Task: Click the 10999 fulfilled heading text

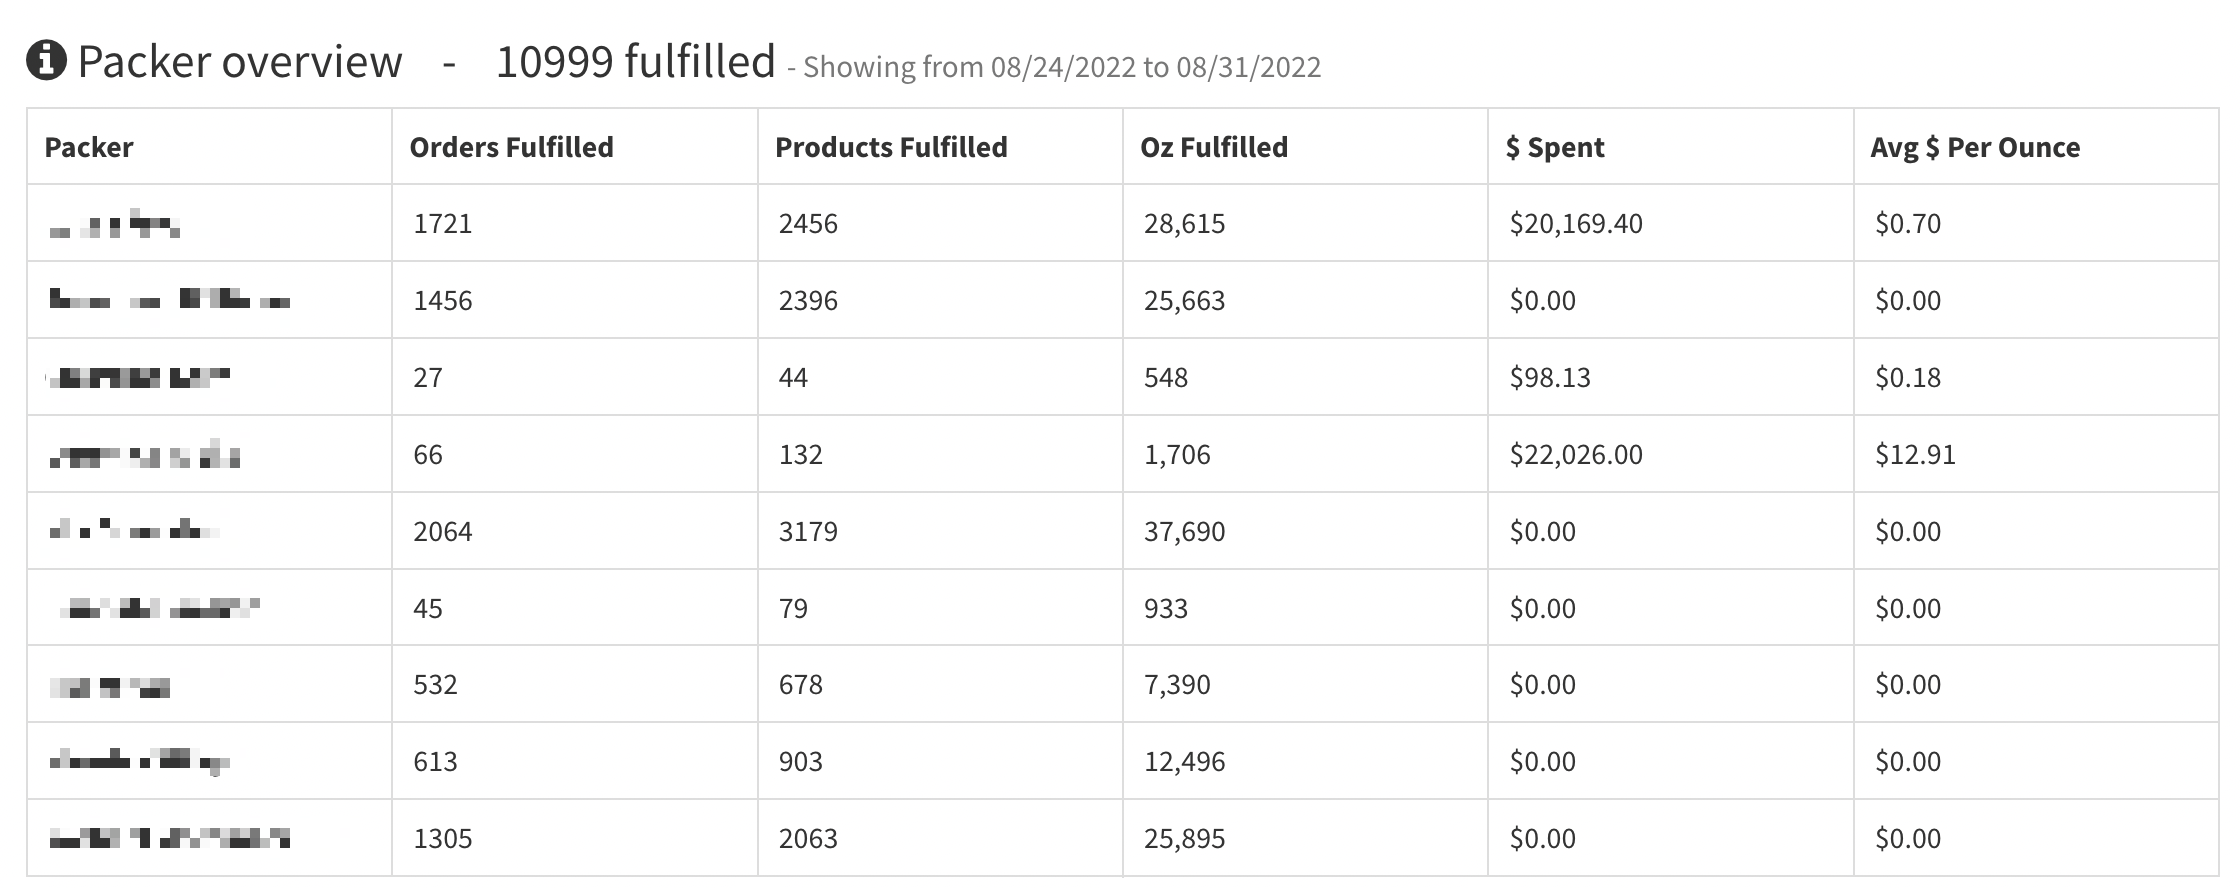Action: pyautogui.click(x=635, y=61)
